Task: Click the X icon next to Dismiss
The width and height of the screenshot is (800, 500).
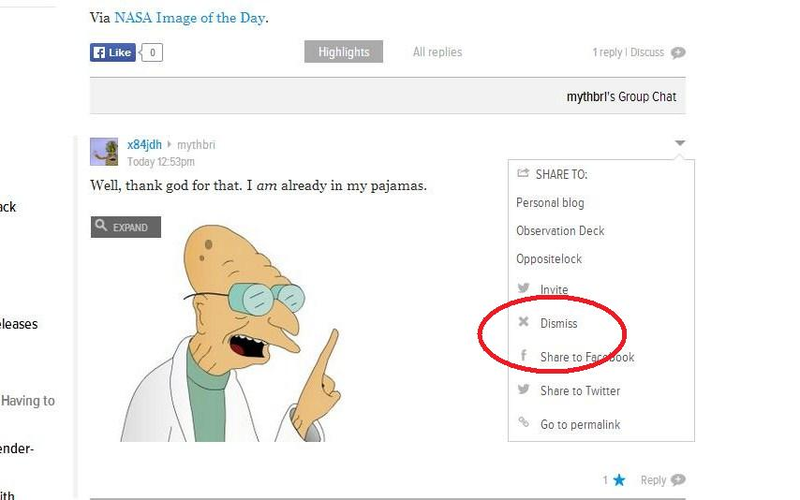Action: pos(523,321)
